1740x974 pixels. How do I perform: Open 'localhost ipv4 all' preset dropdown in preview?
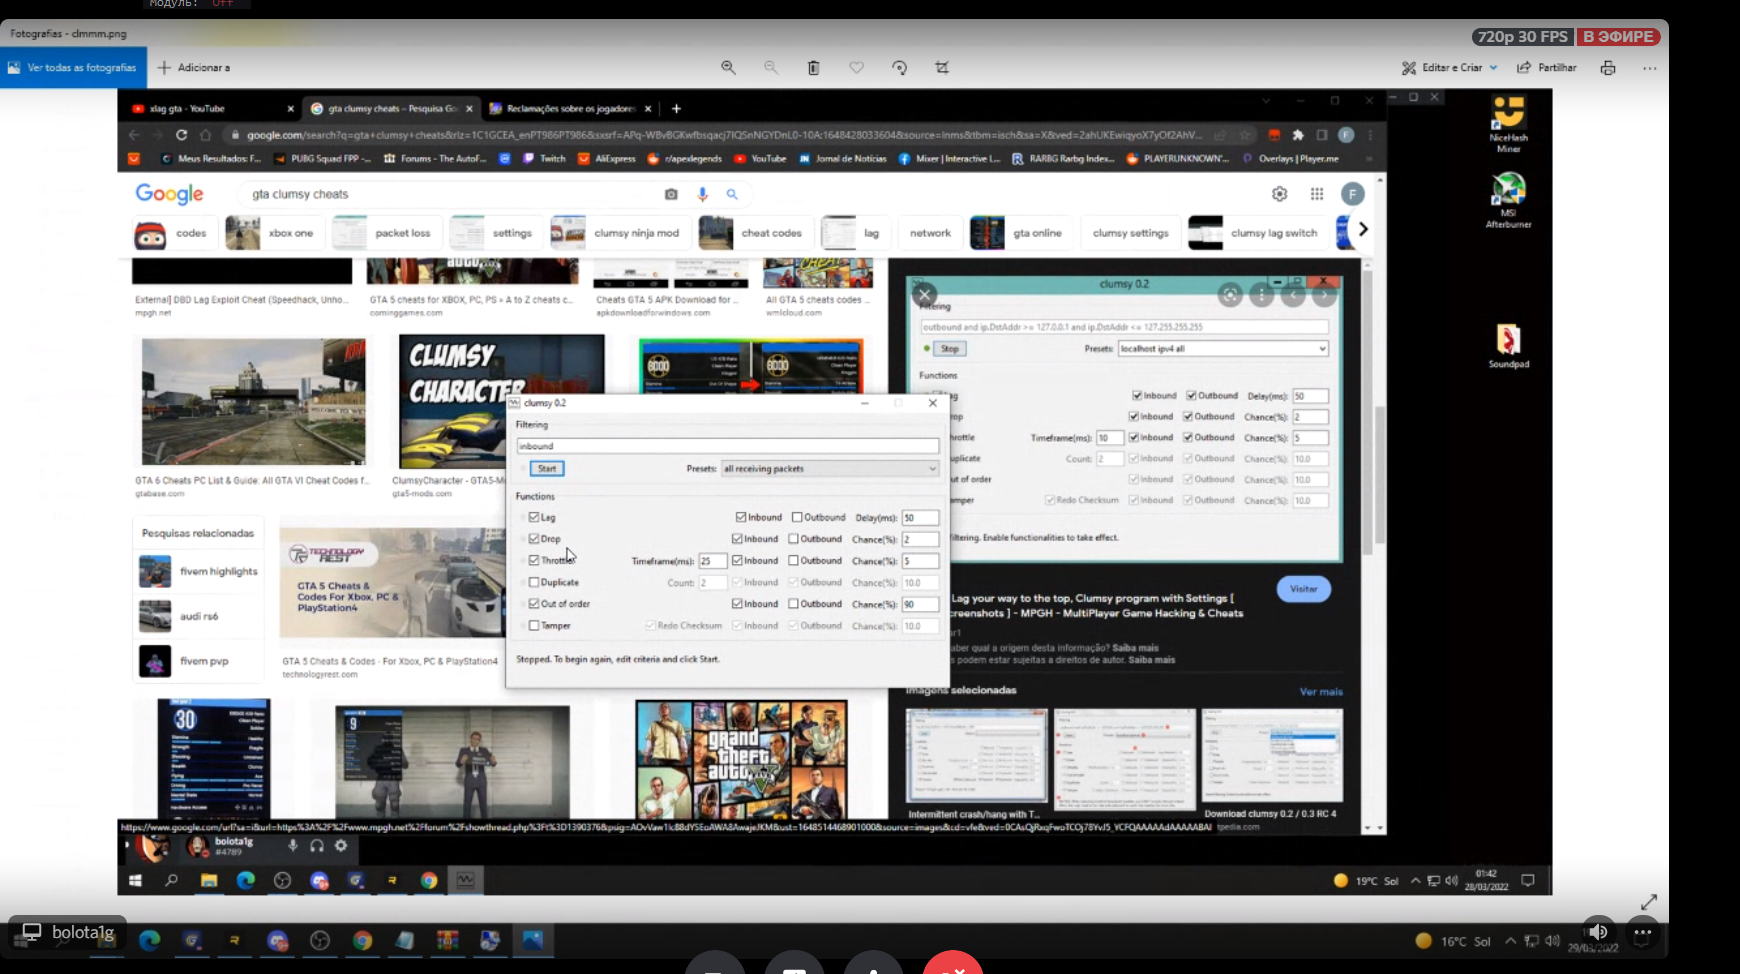(x=1223, y=349)
